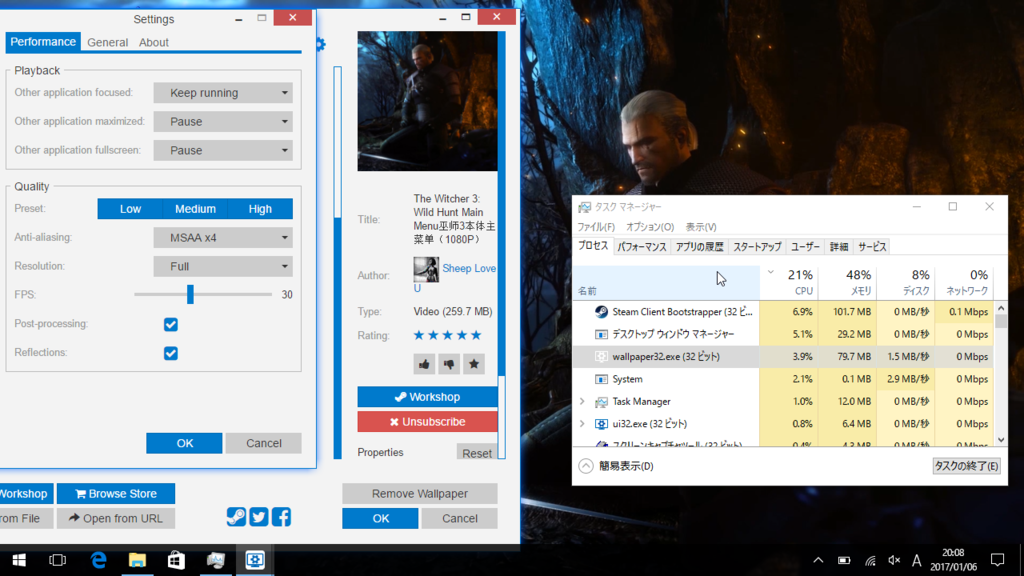Open the Resolution dropdown
This screenshot has width=1024, height=576.
click(x=223, y=266)
